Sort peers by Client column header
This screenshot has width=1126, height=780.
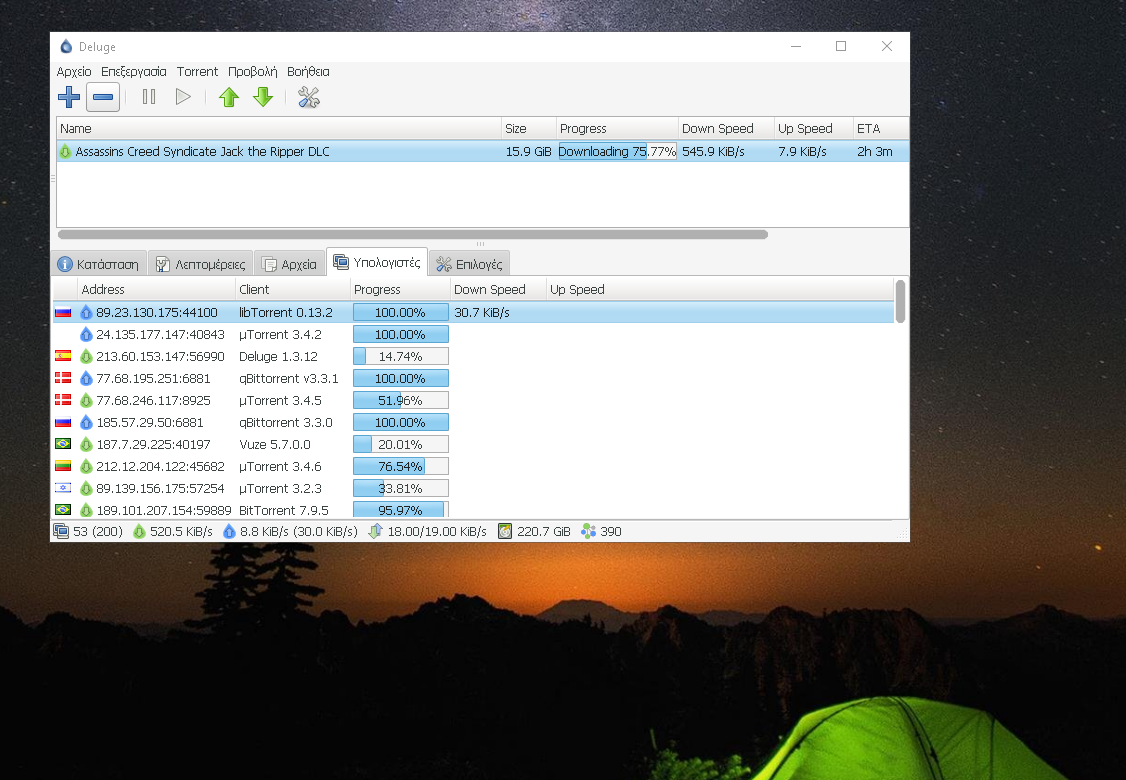(255, 289)
